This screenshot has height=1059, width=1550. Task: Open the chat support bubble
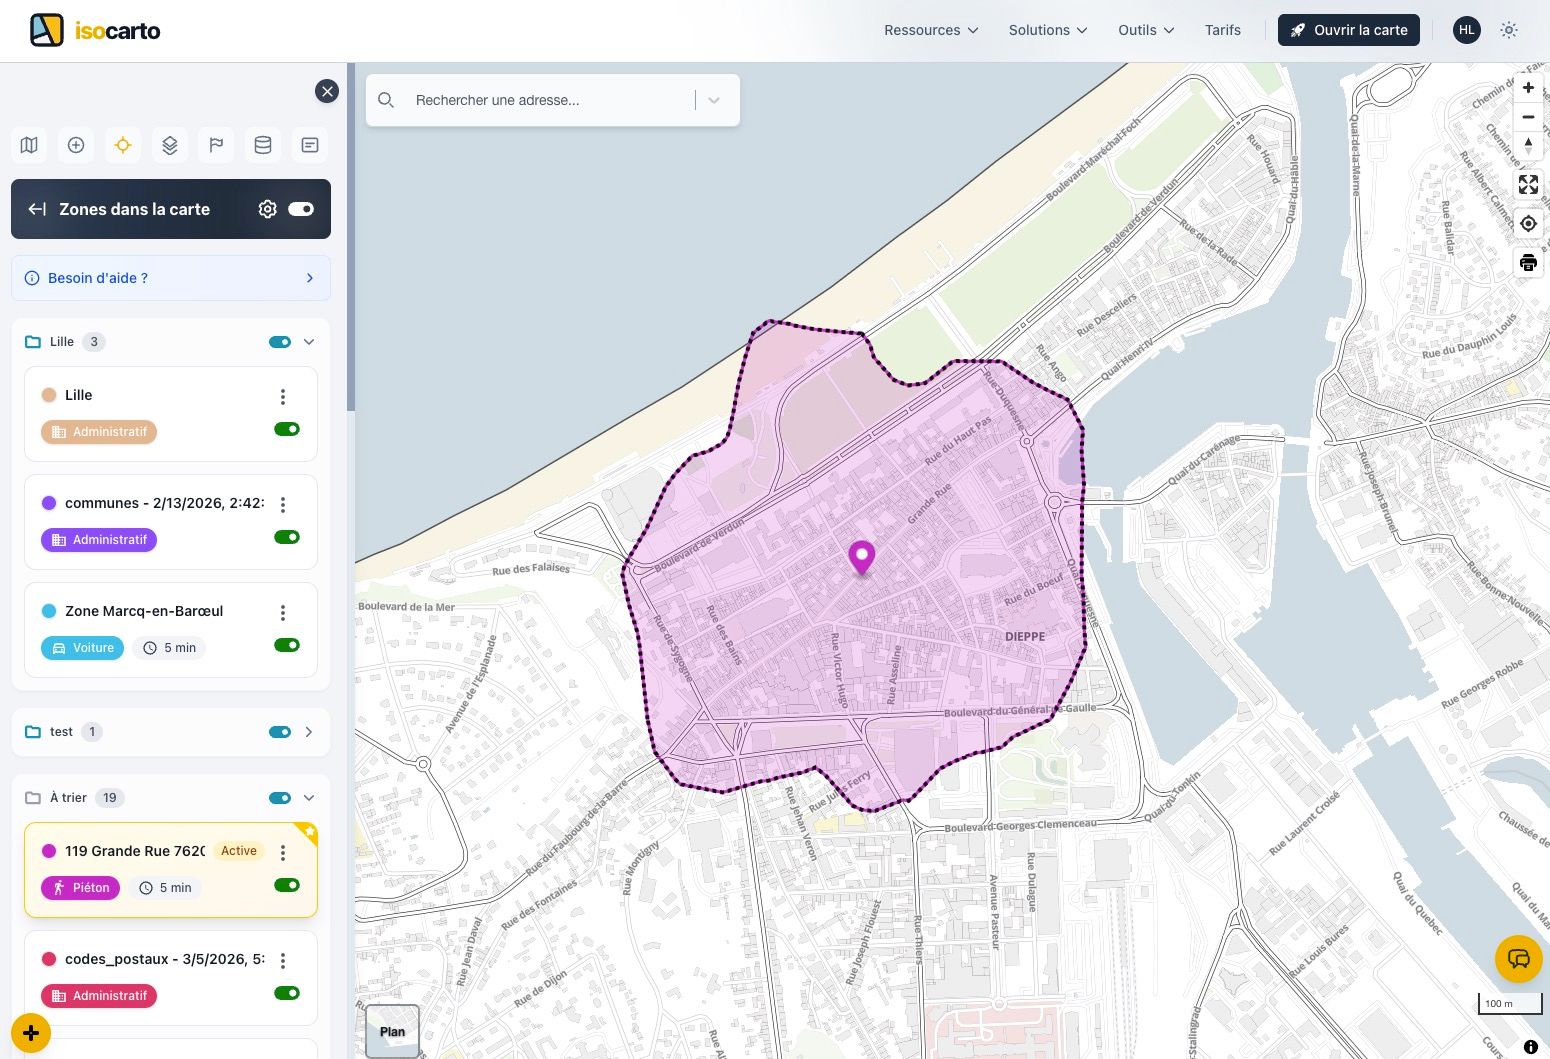1518,959
